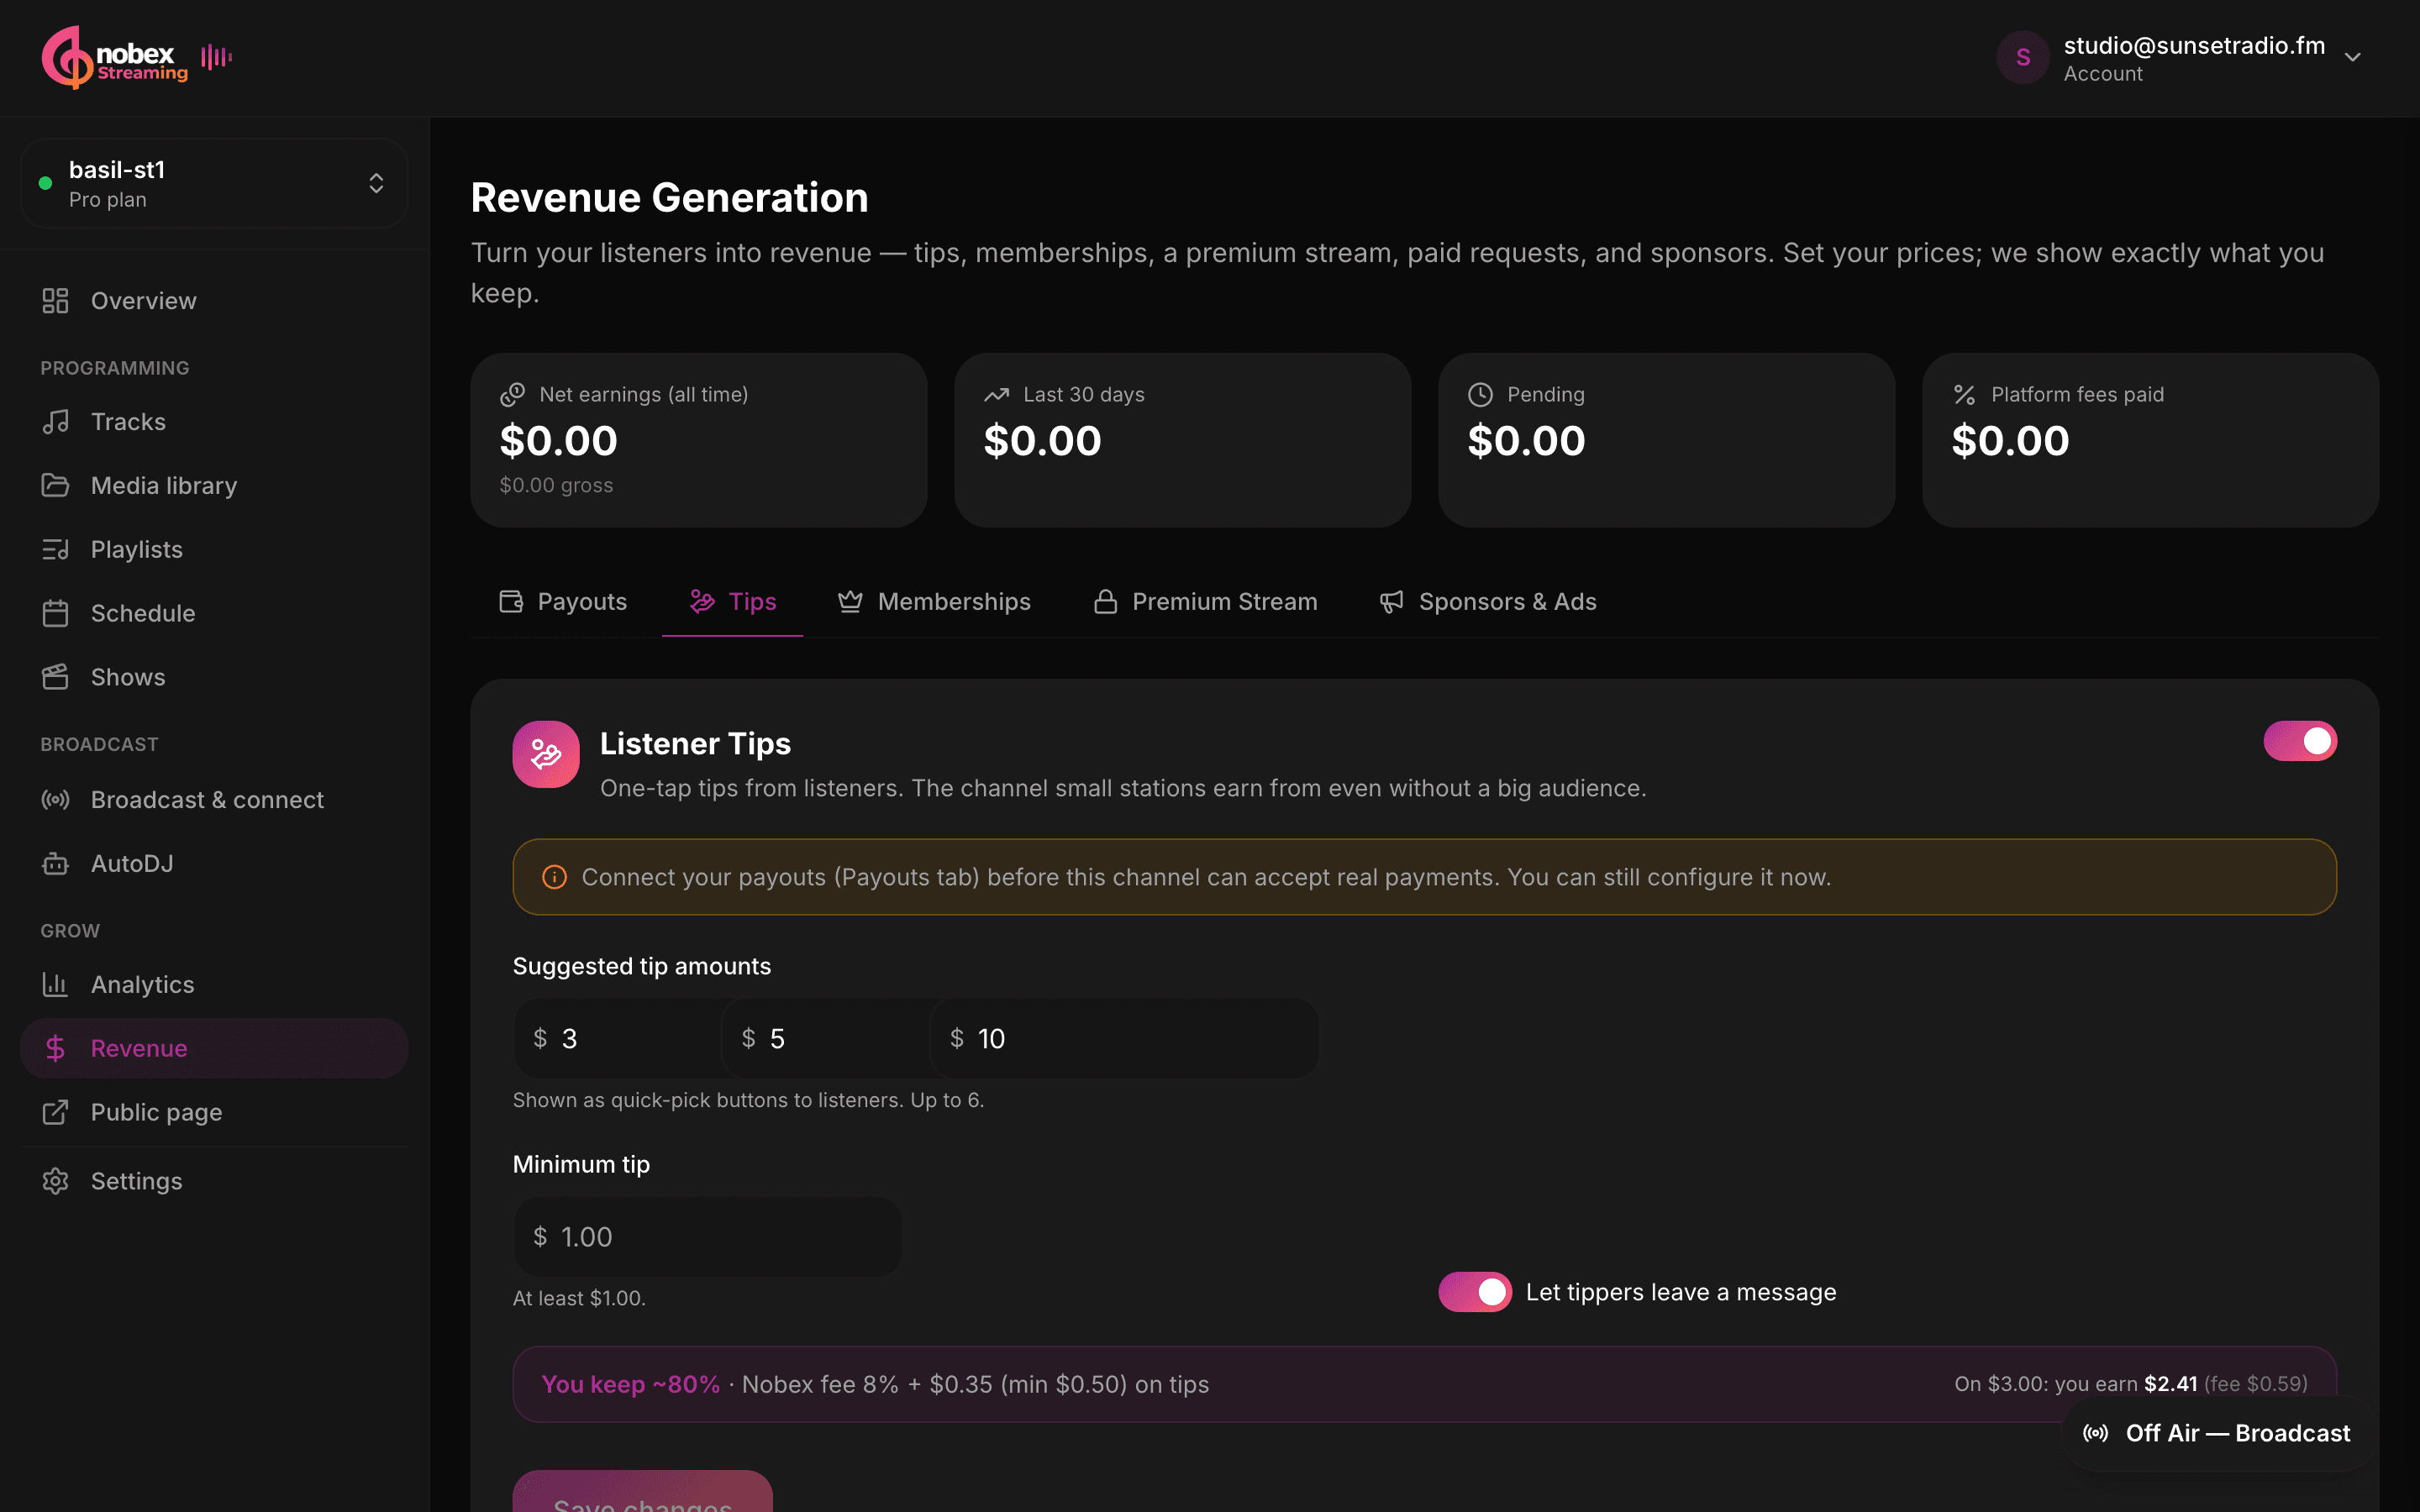Click the Schedule calendar icon
Image resolution: width=2420 pixels, height=1512 pixels.
pyautogui.click(x=55, y=614)
